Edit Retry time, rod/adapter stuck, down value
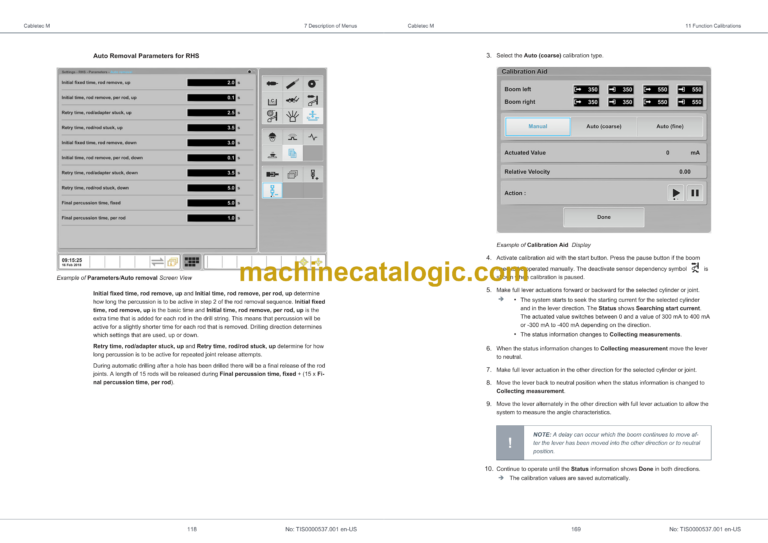 (211, 173)
